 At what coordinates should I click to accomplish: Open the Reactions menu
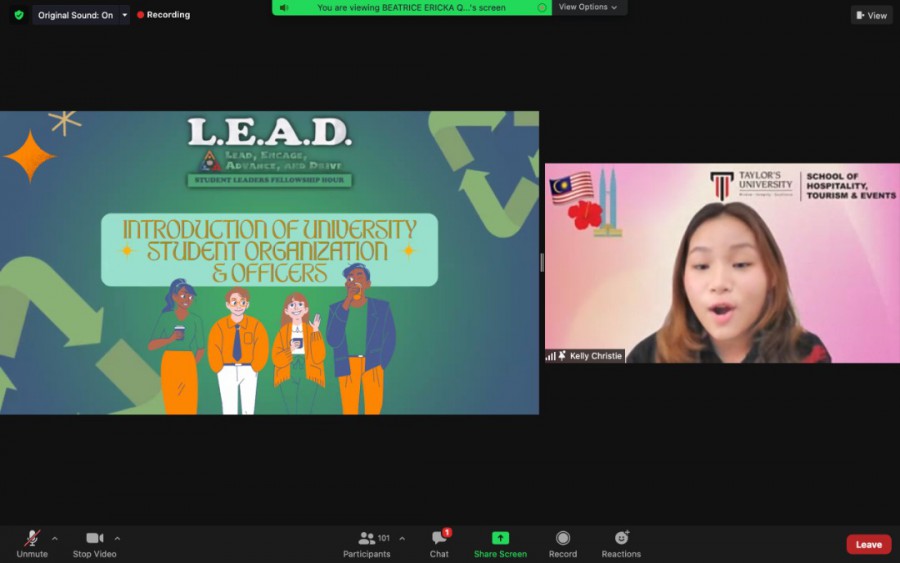point(621,543)
